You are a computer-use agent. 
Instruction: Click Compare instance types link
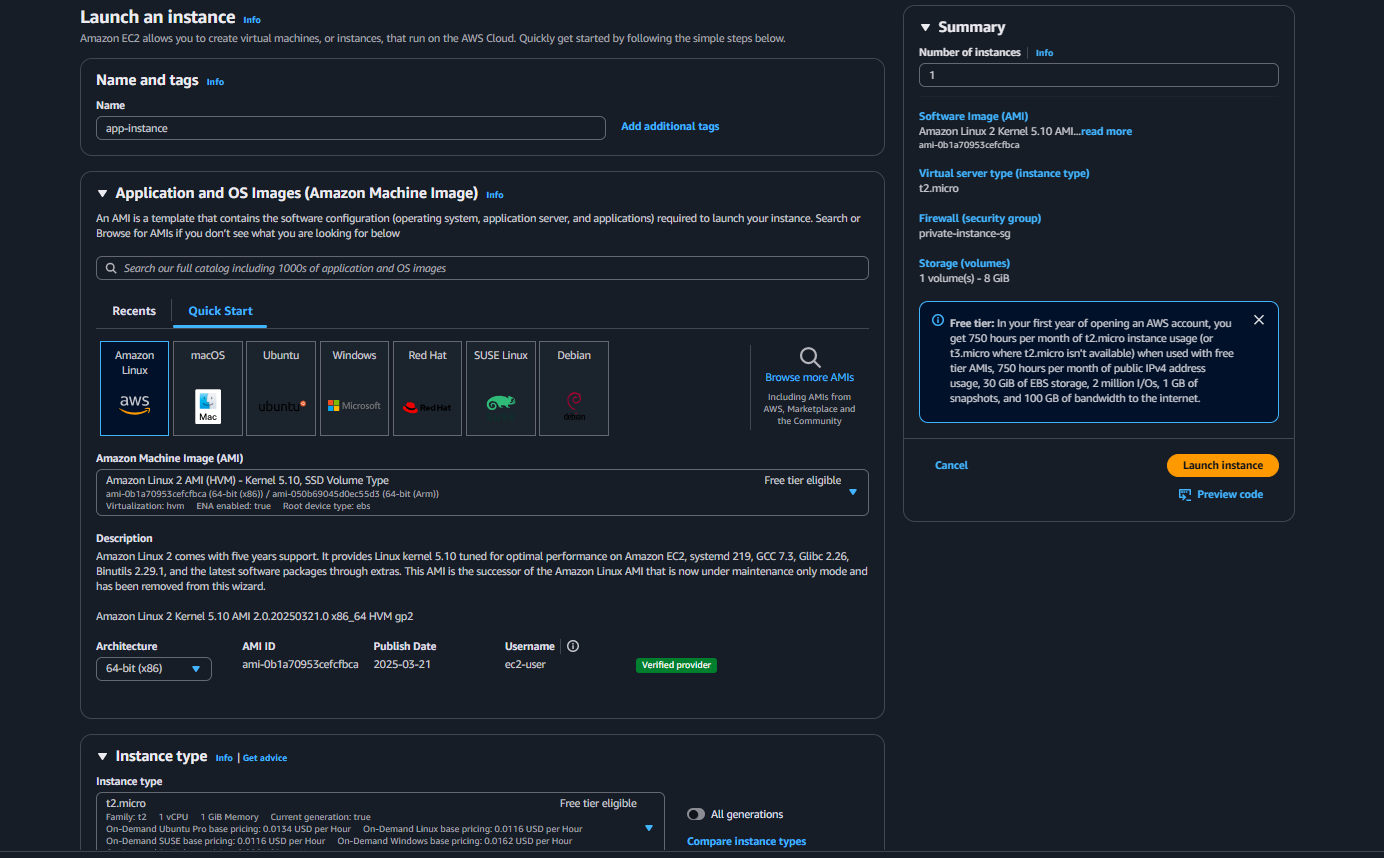coord(746,841)
